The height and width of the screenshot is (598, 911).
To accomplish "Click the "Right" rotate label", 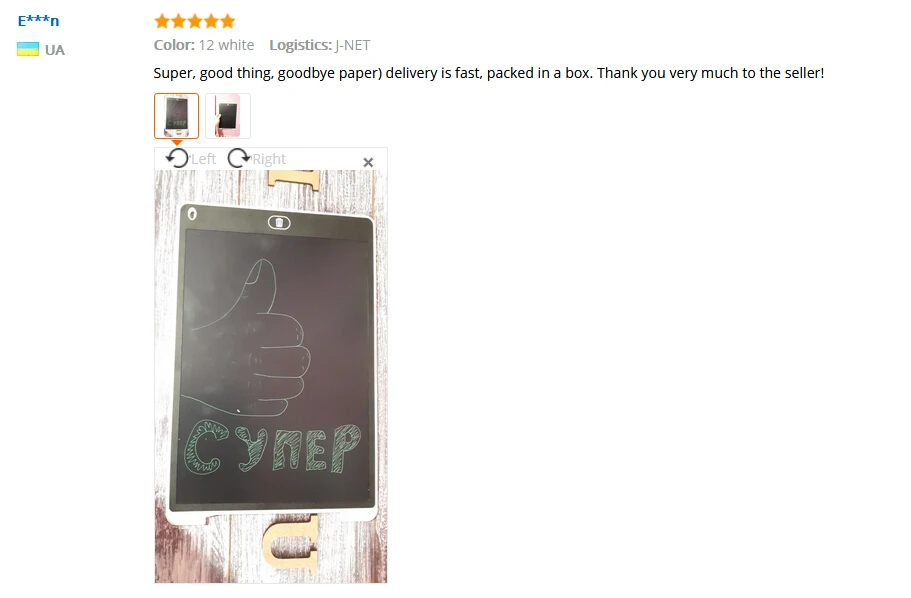I will click(x=269, y=159).
